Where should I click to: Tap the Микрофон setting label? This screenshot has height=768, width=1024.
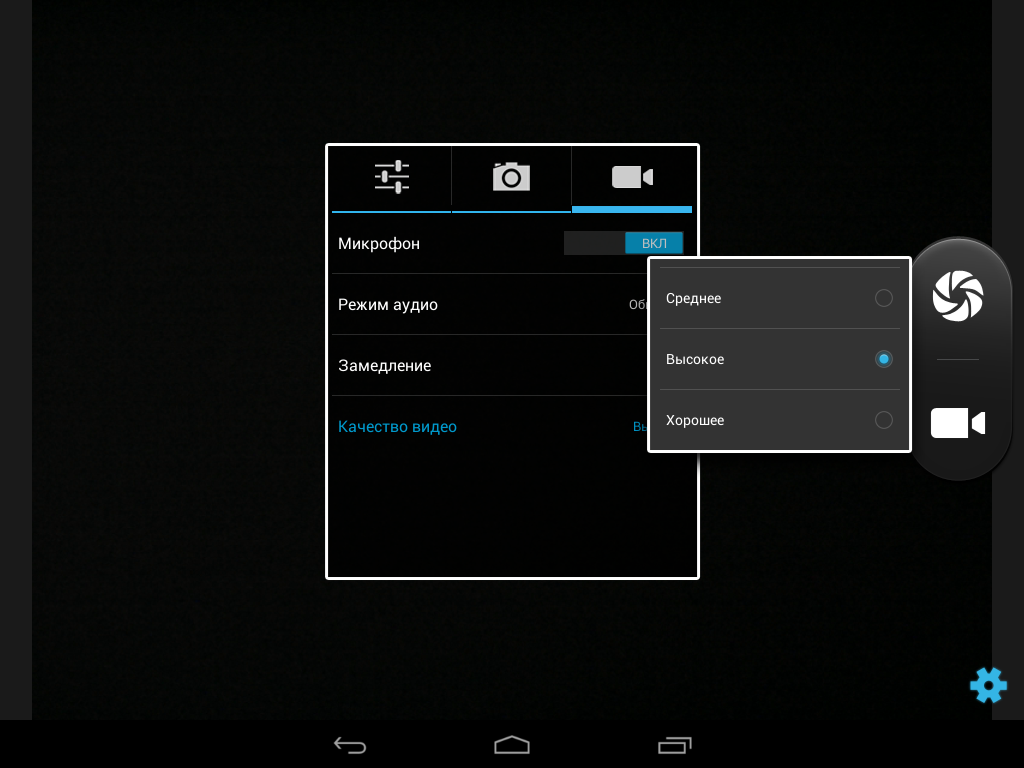(379, 244)
